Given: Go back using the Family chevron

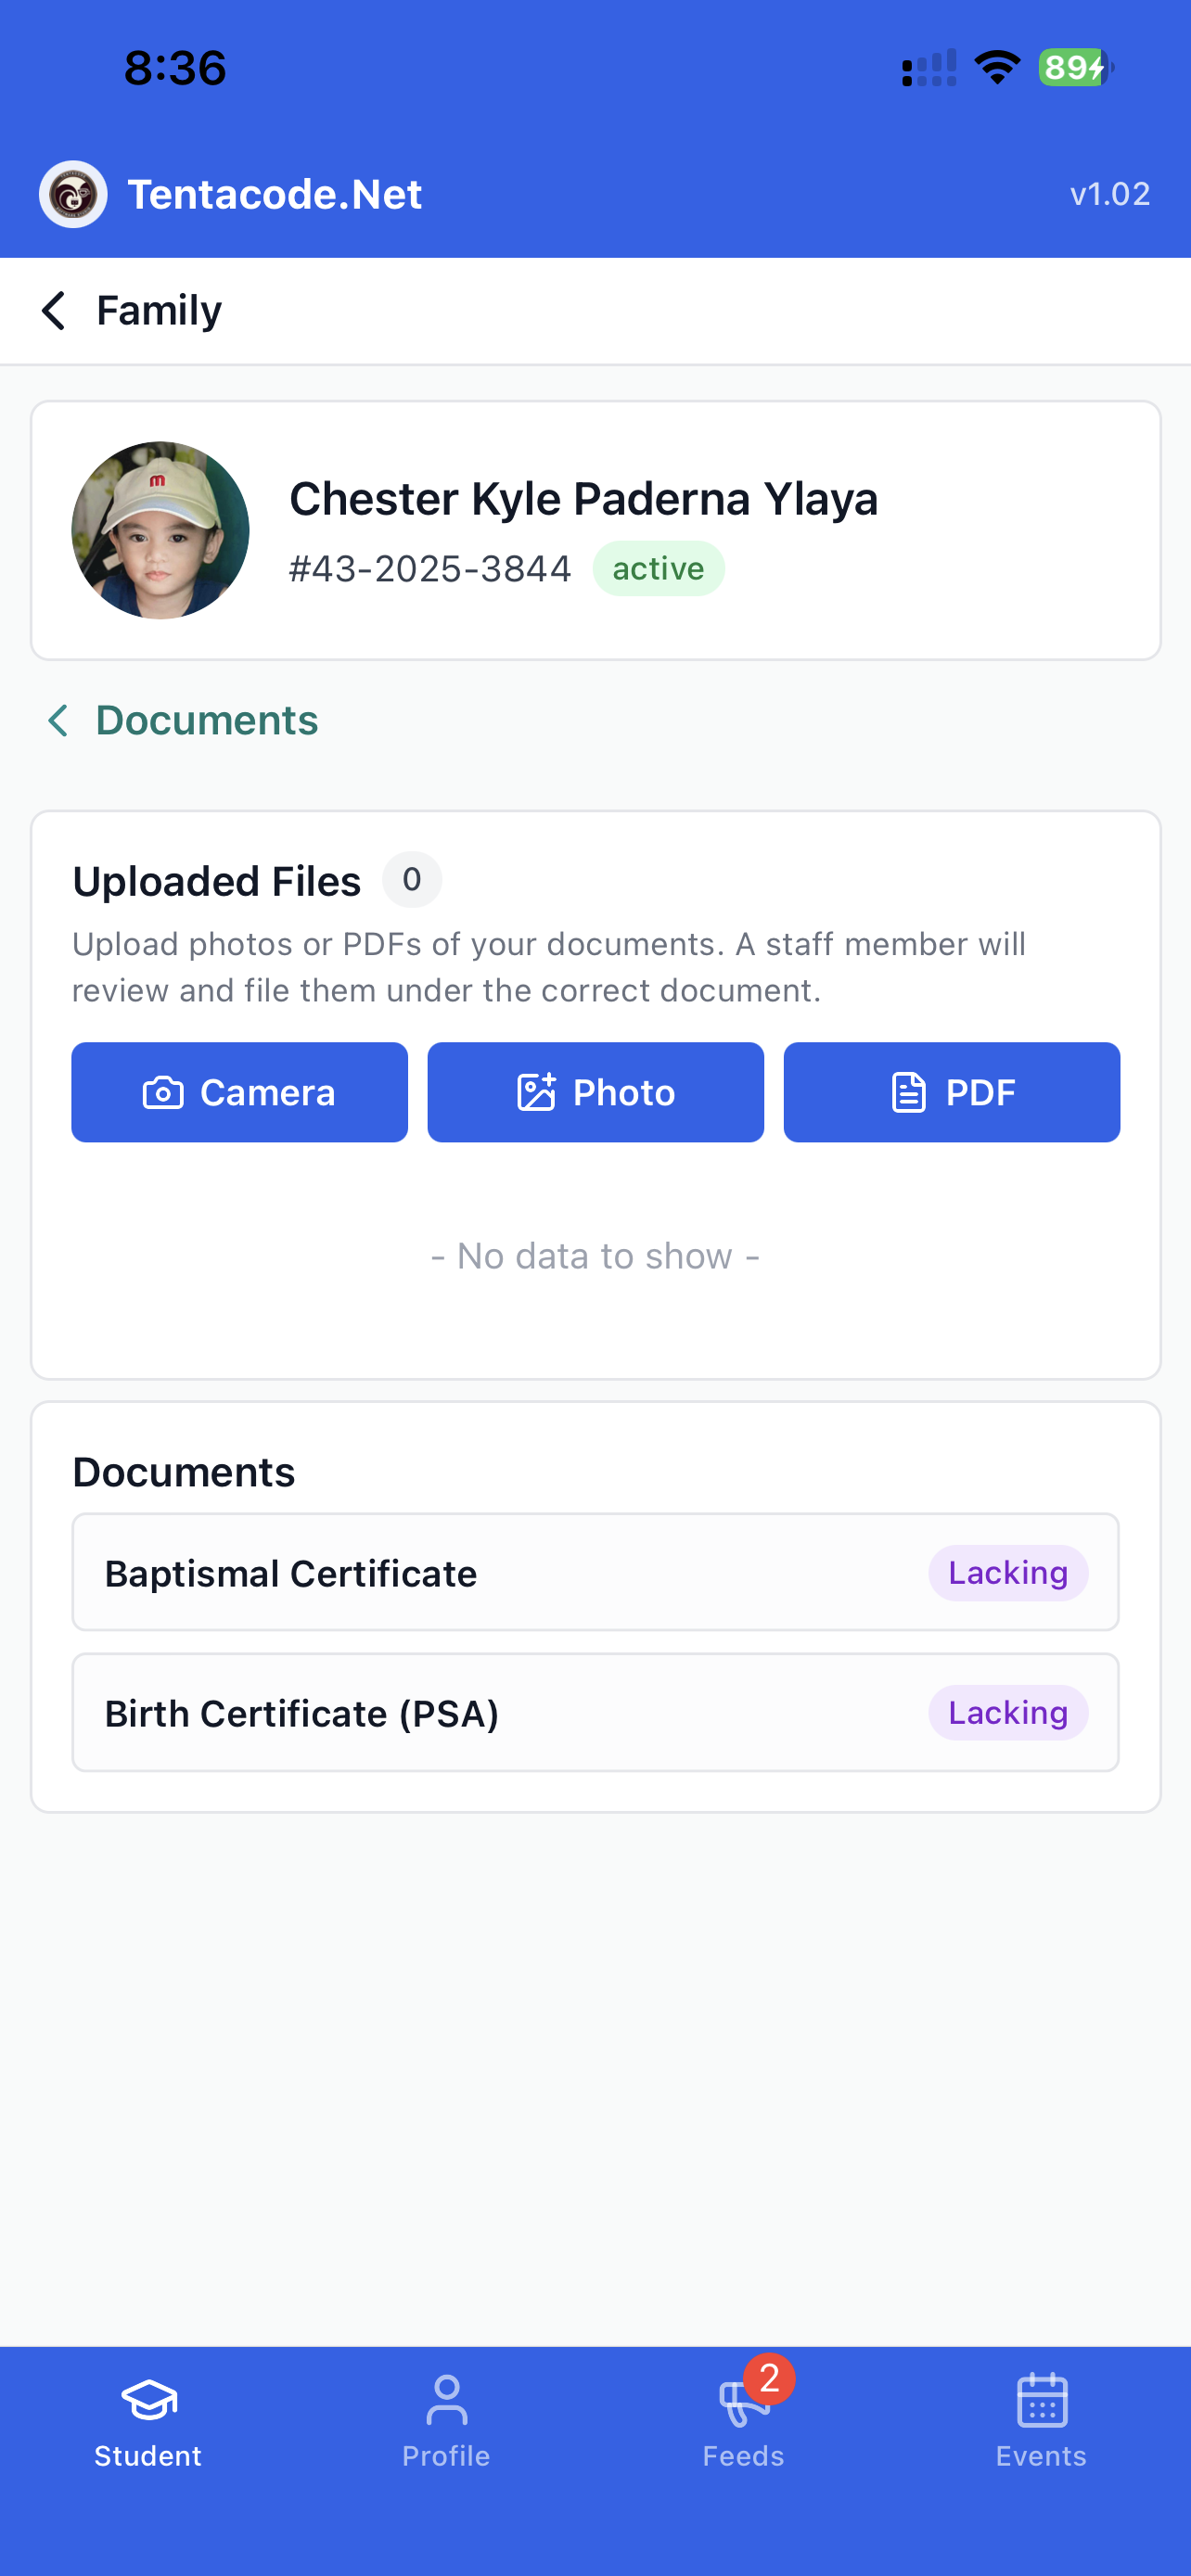Looking at the screenshot, I should (x=54, y=311).
